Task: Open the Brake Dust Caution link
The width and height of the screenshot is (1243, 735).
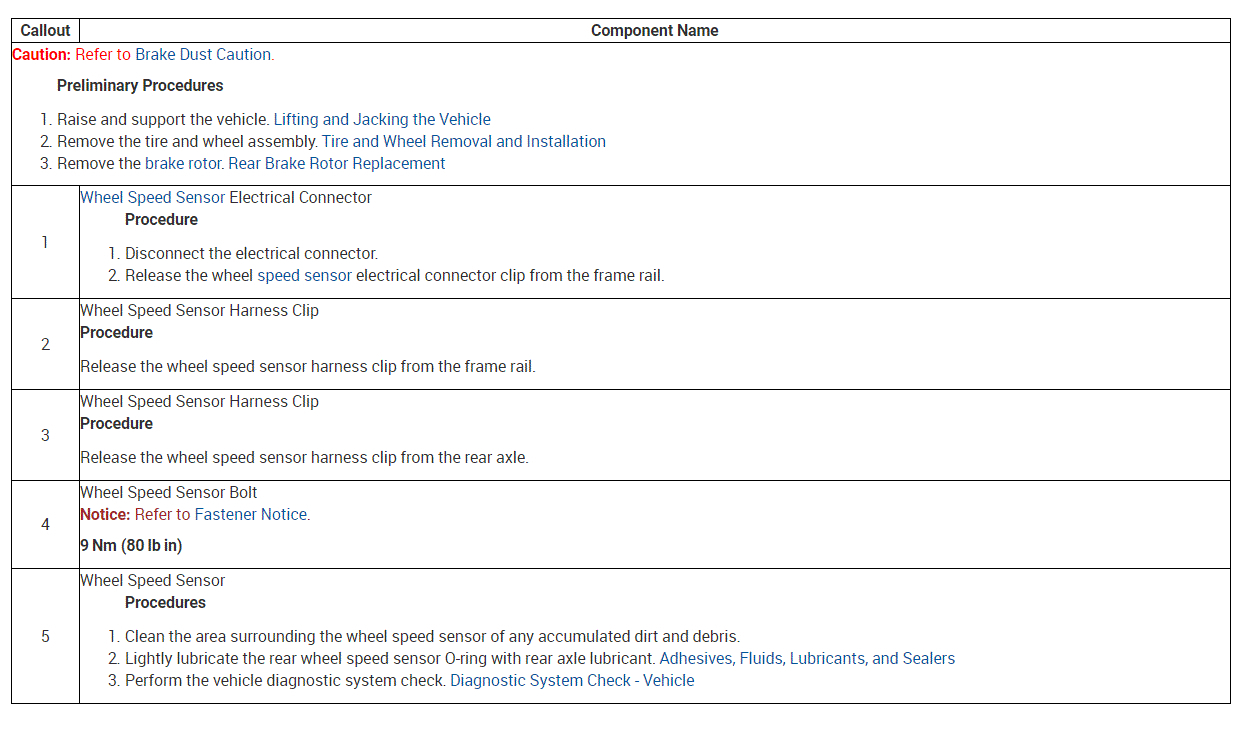Action: point(203,55)
